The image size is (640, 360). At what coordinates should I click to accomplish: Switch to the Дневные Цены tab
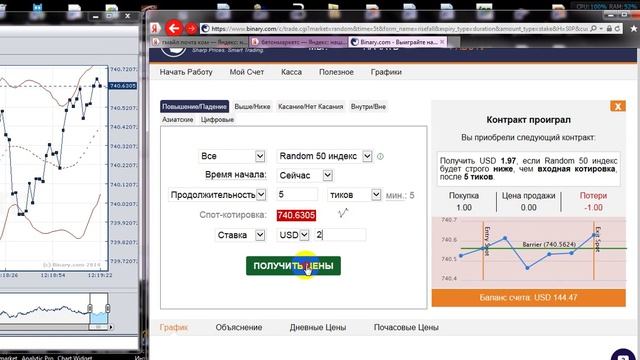click(x=318, y=327)
